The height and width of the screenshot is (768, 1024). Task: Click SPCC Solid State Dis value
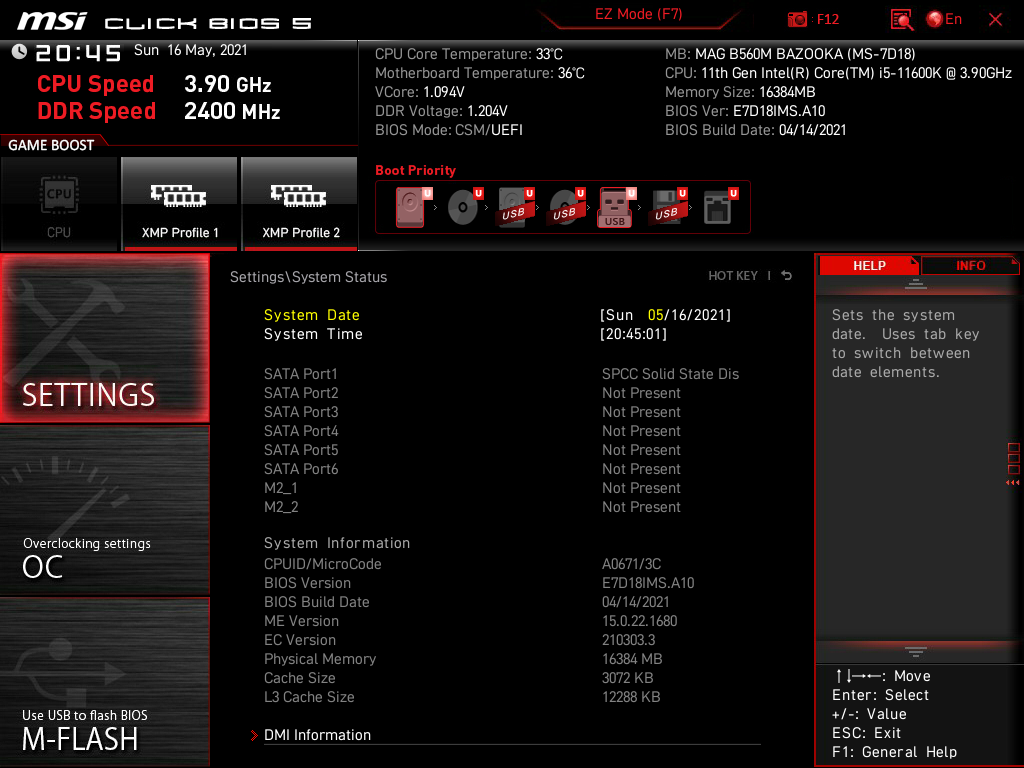click(x=670, y=374)
